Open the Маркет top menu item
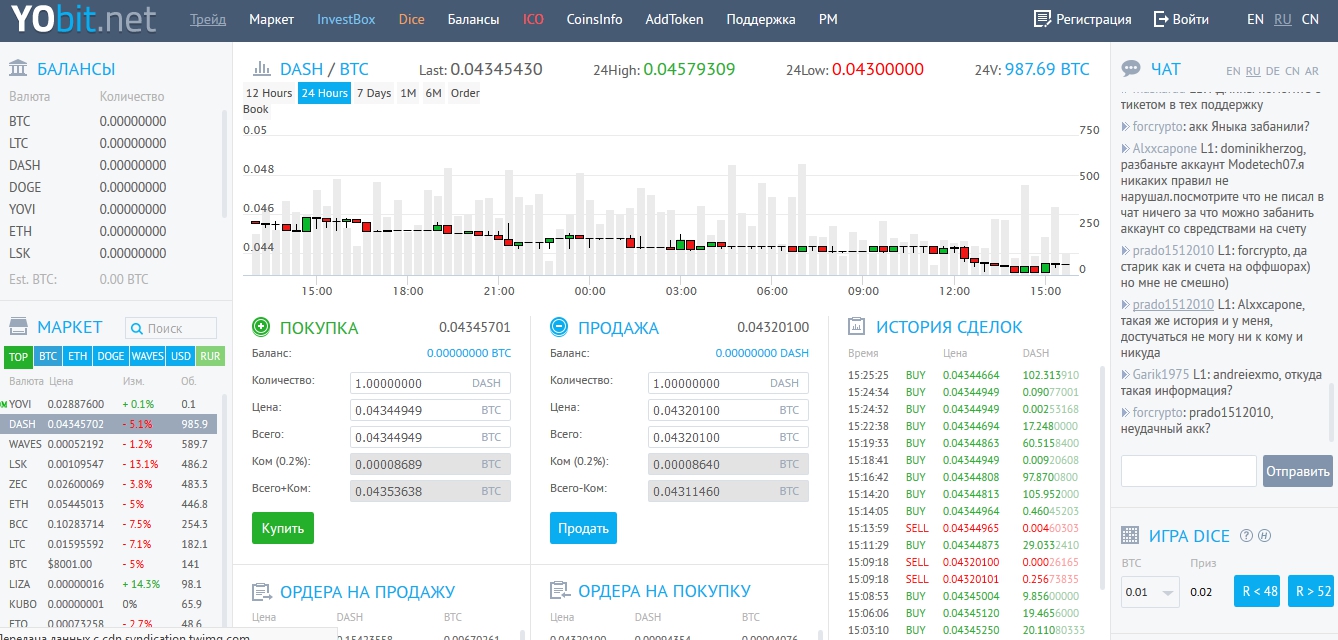Viewport: 1338px width, 640px height. click(x=271, y=19)
